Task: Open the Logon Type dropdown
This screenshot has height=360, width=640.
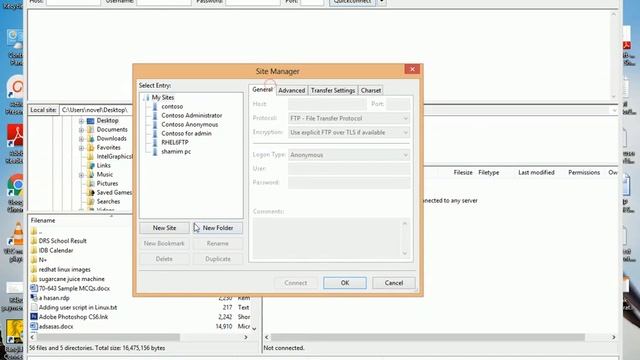Action: [349, 155]
